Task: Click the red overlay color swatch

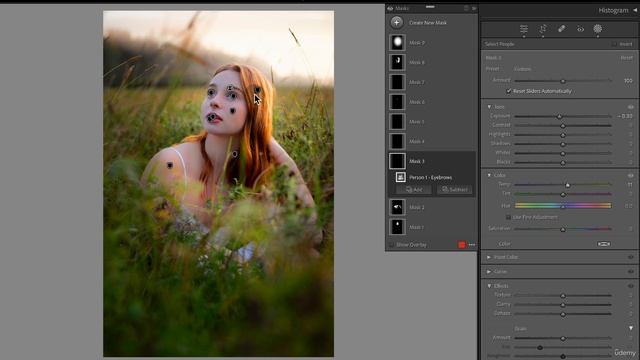Action: 462,244
